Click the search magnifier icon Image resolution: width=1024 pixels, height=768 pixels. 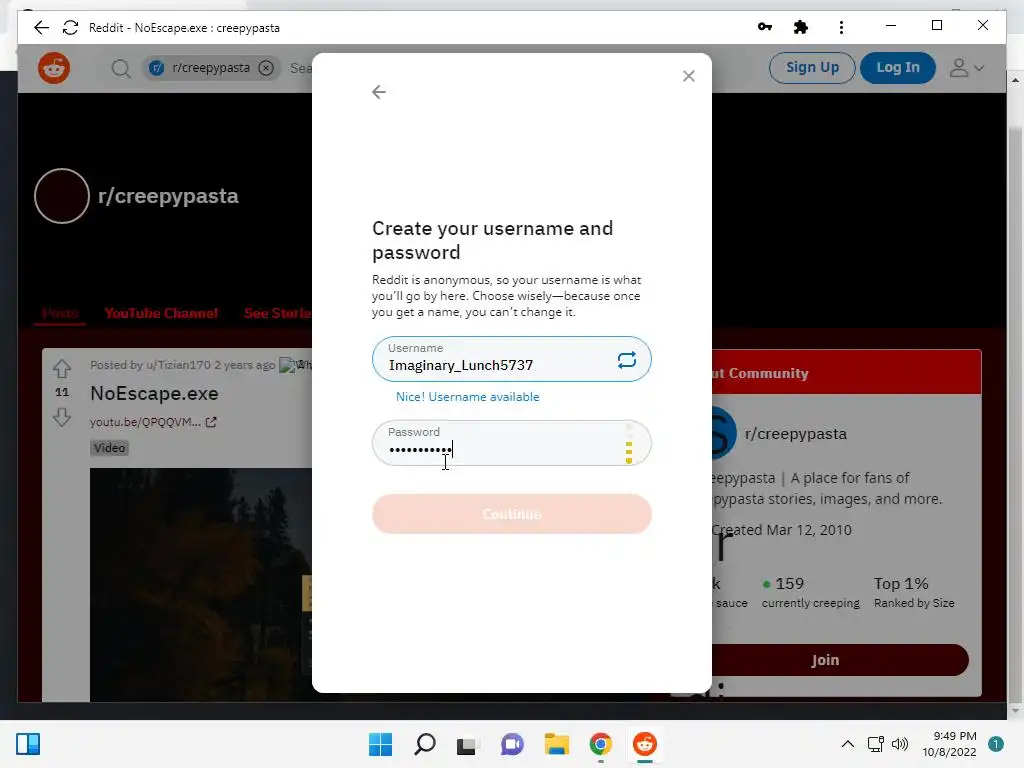121,68
